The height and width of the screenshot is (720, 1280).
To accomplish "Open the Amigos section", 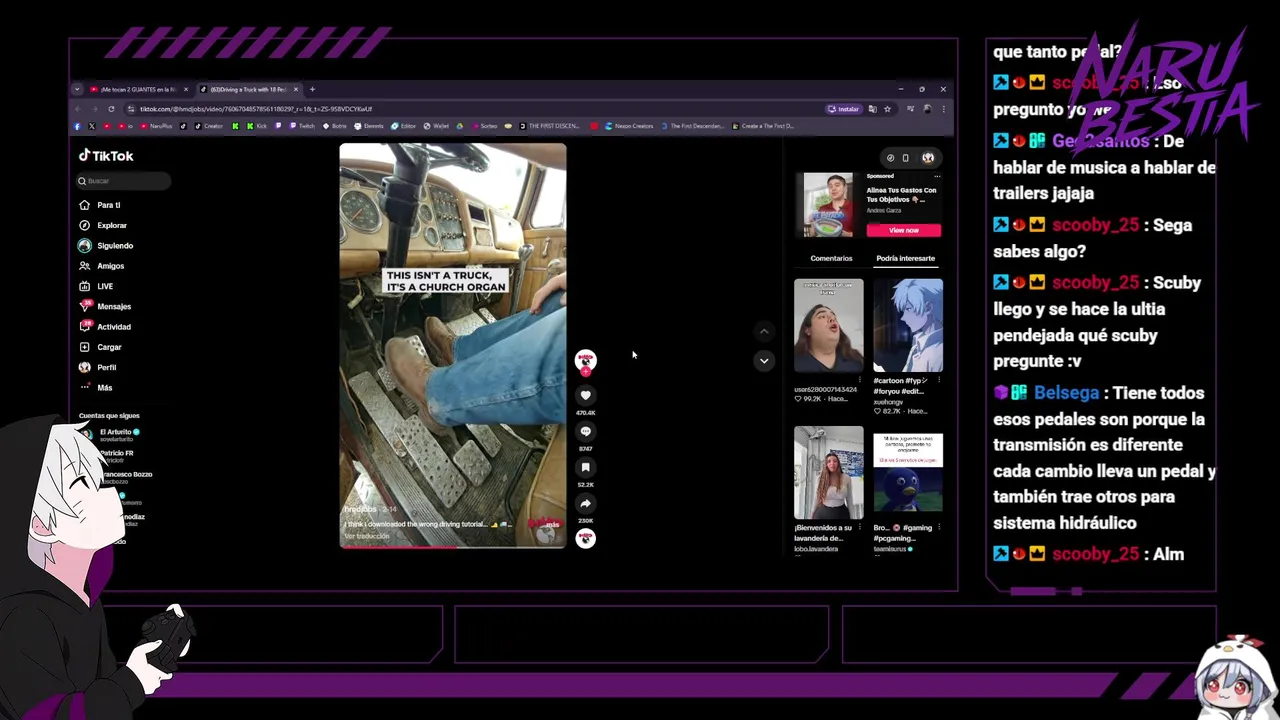I will [x=102, y=266].
